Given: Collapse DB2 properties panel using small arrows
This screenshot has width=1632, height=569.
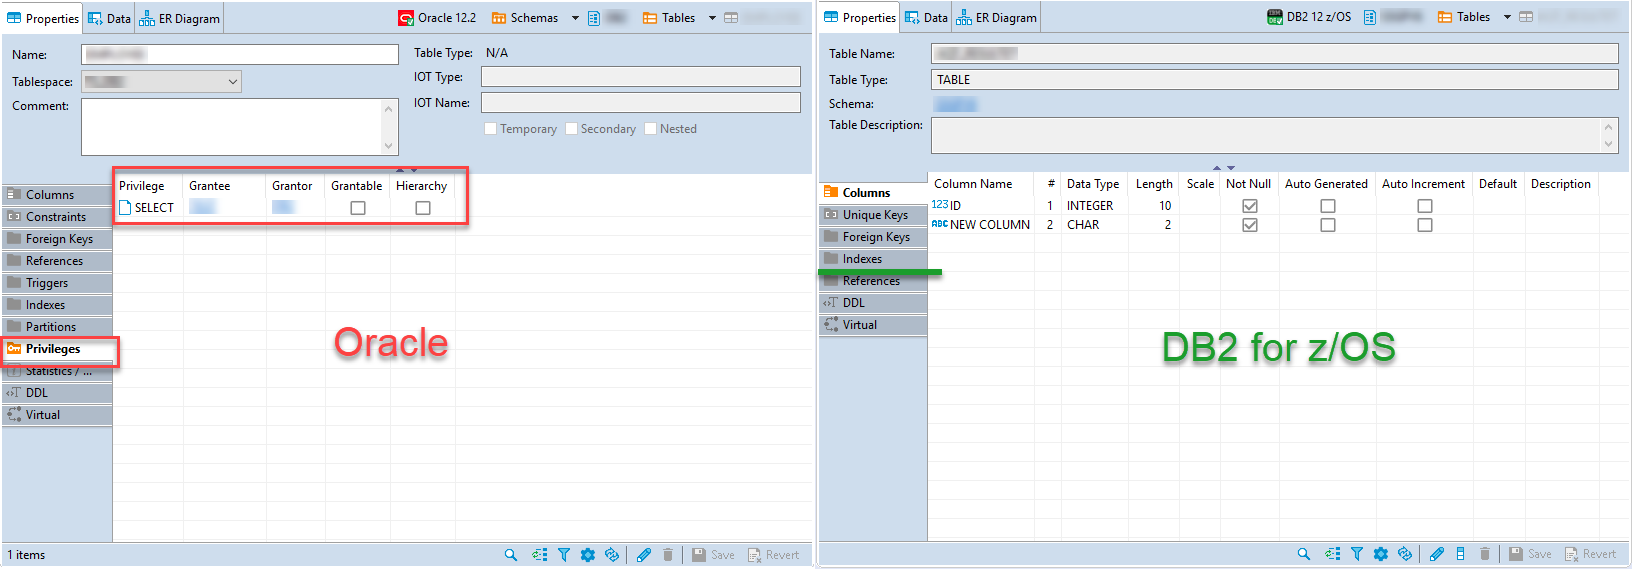Looking at the screenshot, I should (1224, 168).
